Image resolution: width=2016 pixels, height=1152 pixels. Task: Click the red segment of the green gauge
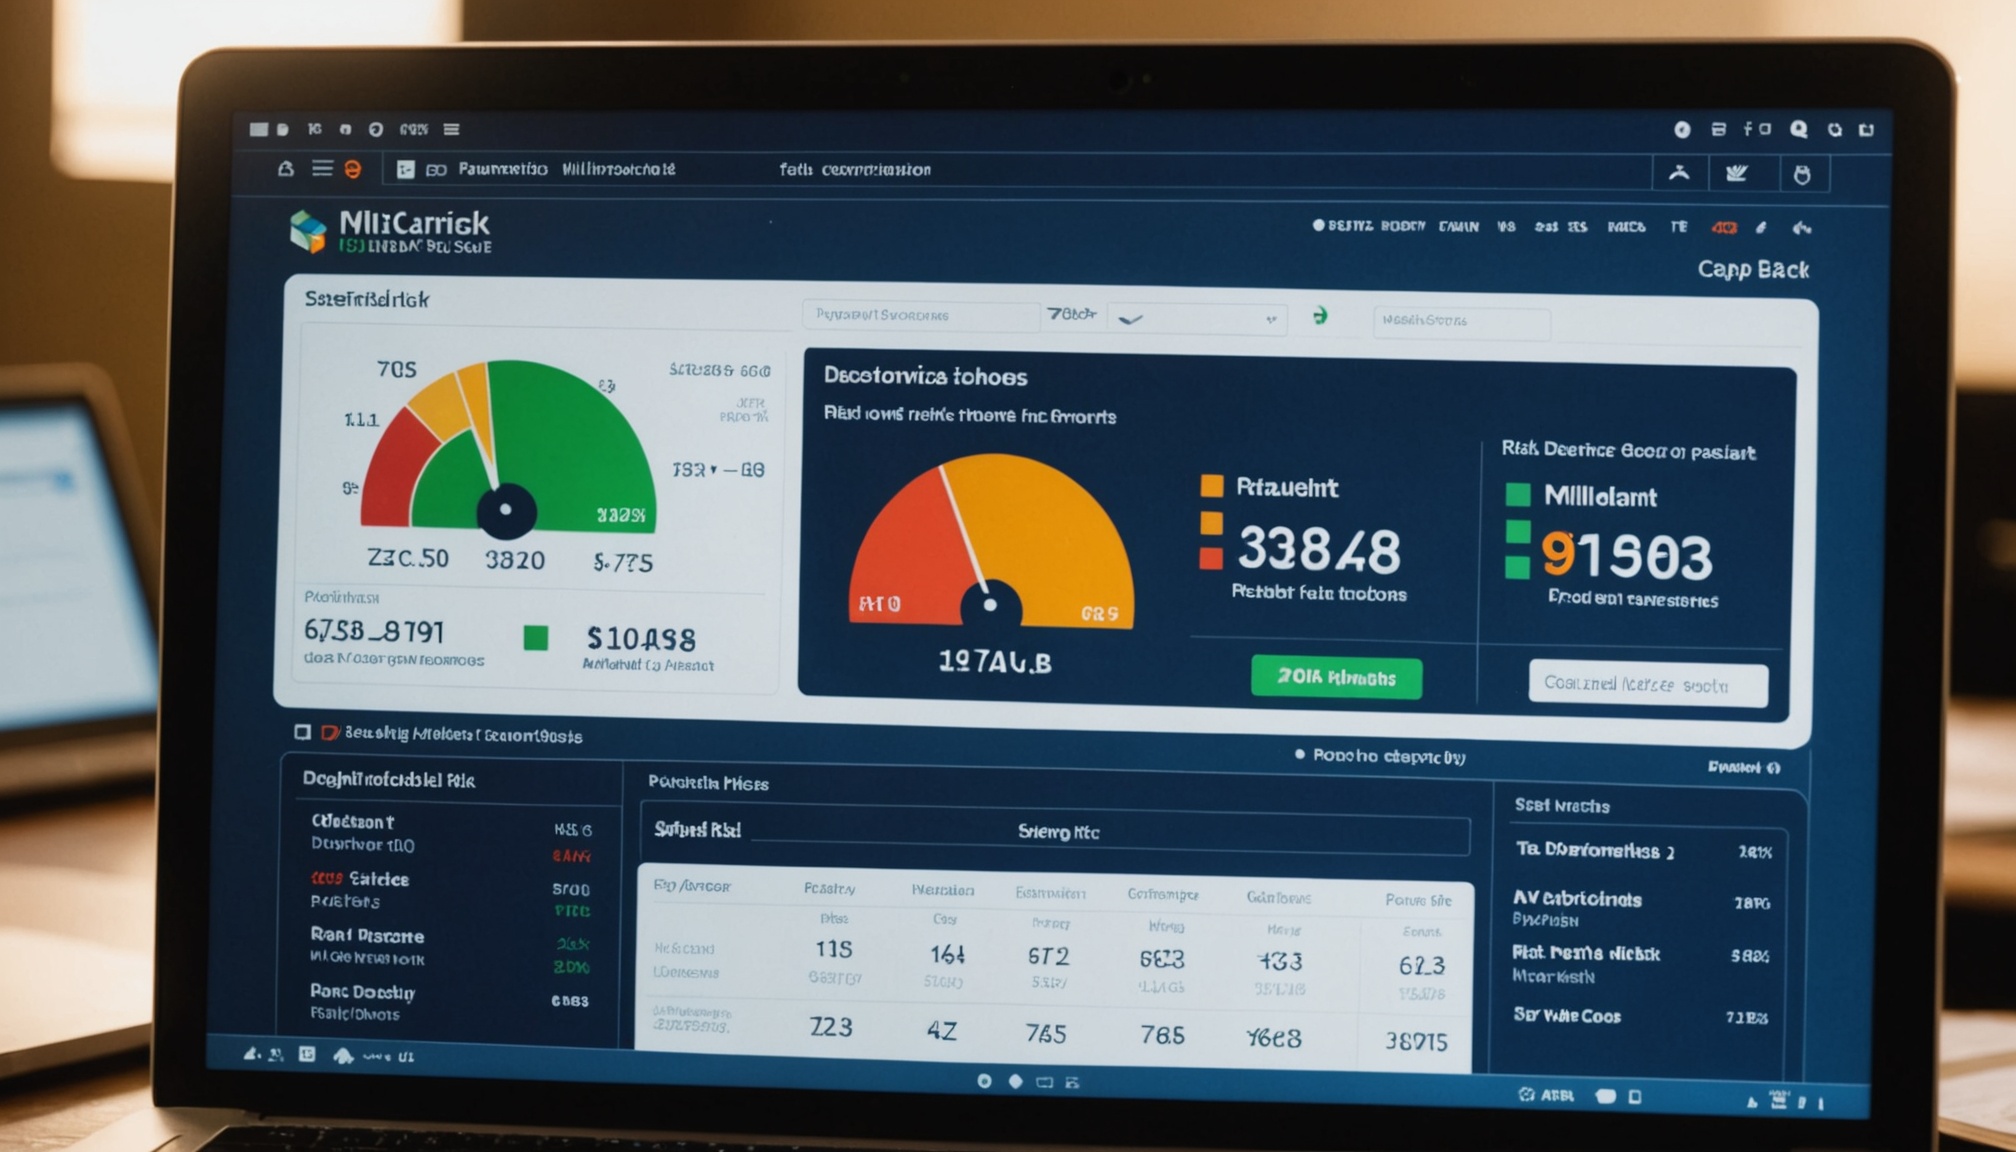[400, 470]
